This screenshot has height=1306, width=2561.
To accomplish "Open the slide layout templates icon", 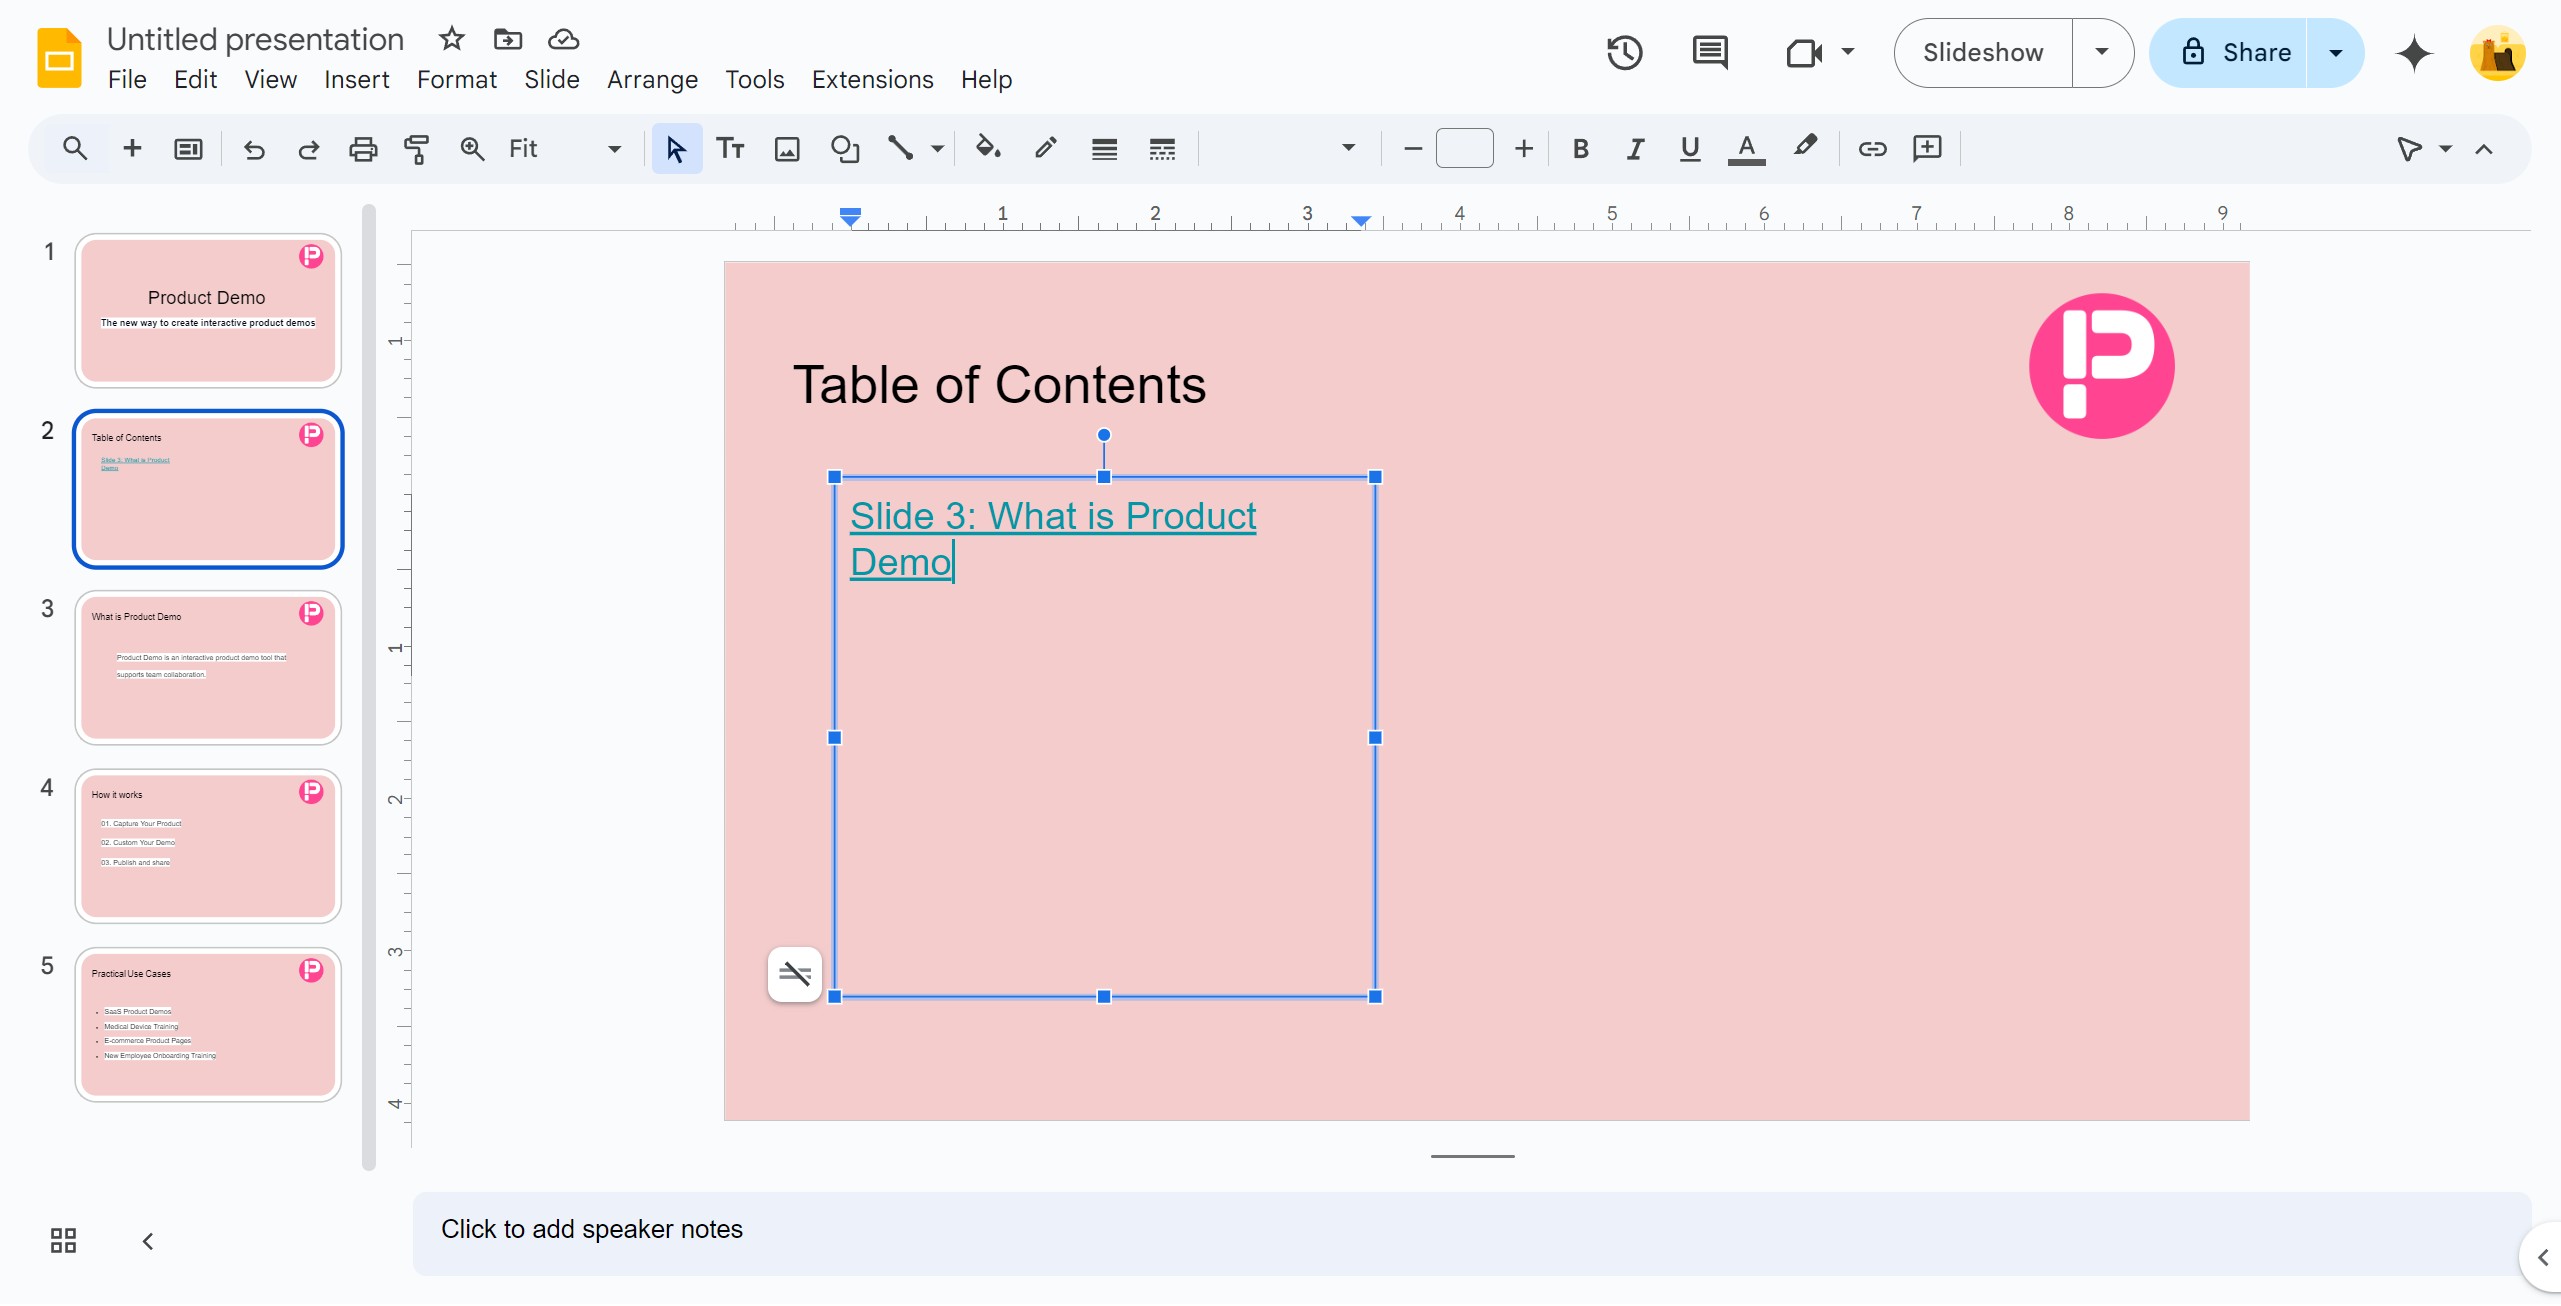I will [x=188, y=149].
